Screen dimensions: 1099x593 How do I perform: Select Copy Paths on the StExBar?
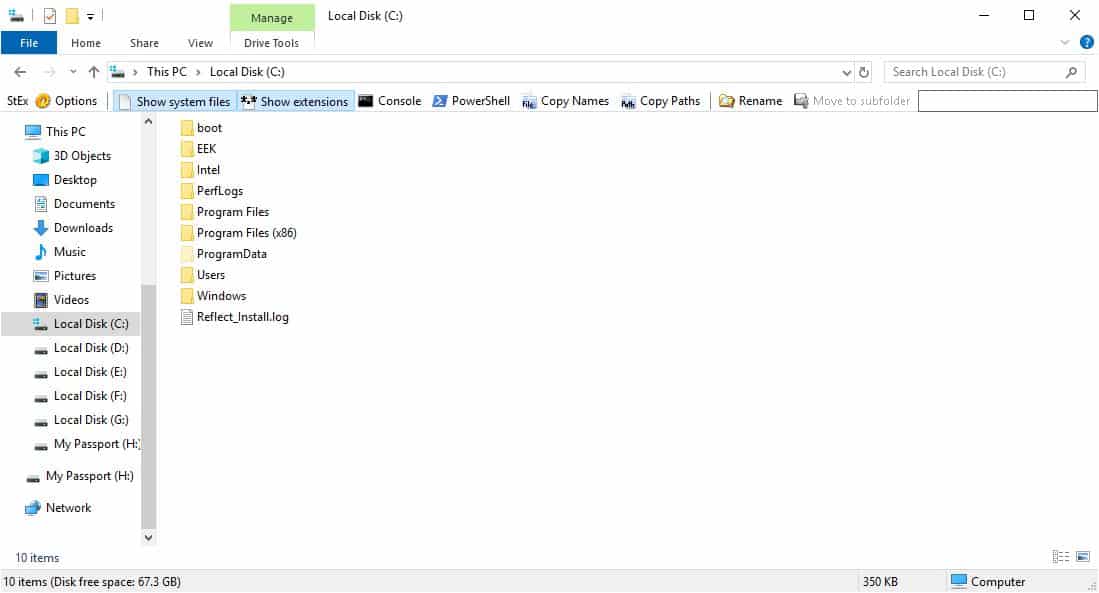(x=659, y=100)
